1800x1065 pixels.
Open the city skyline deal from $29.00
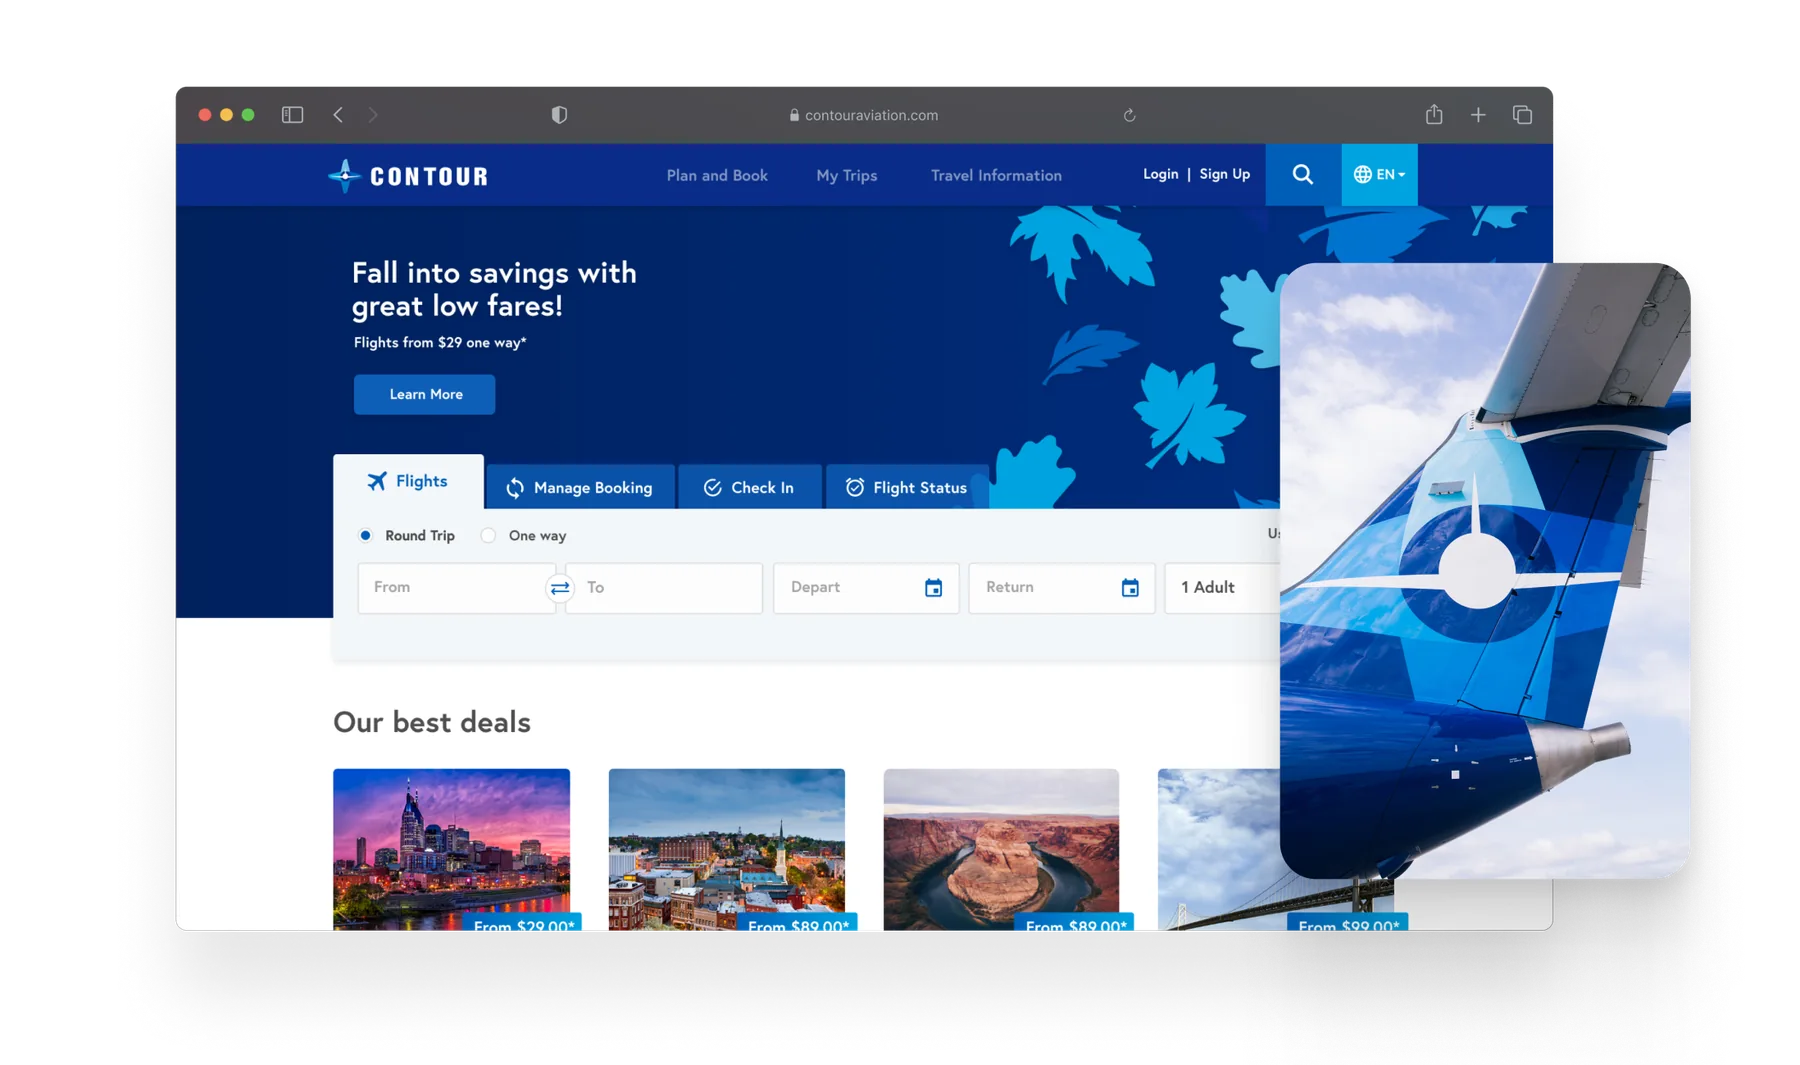tap(452, 849)
